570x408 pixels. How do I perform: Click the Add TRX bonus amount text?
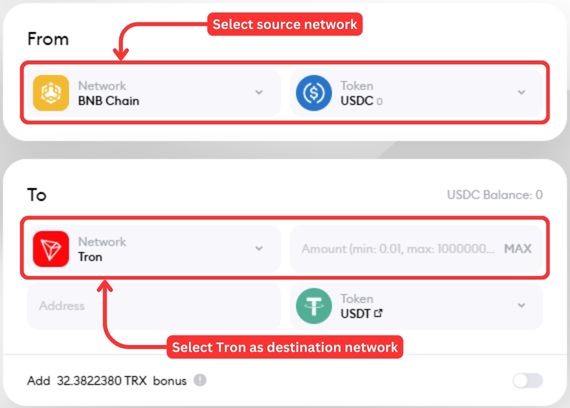click(107, 381)
